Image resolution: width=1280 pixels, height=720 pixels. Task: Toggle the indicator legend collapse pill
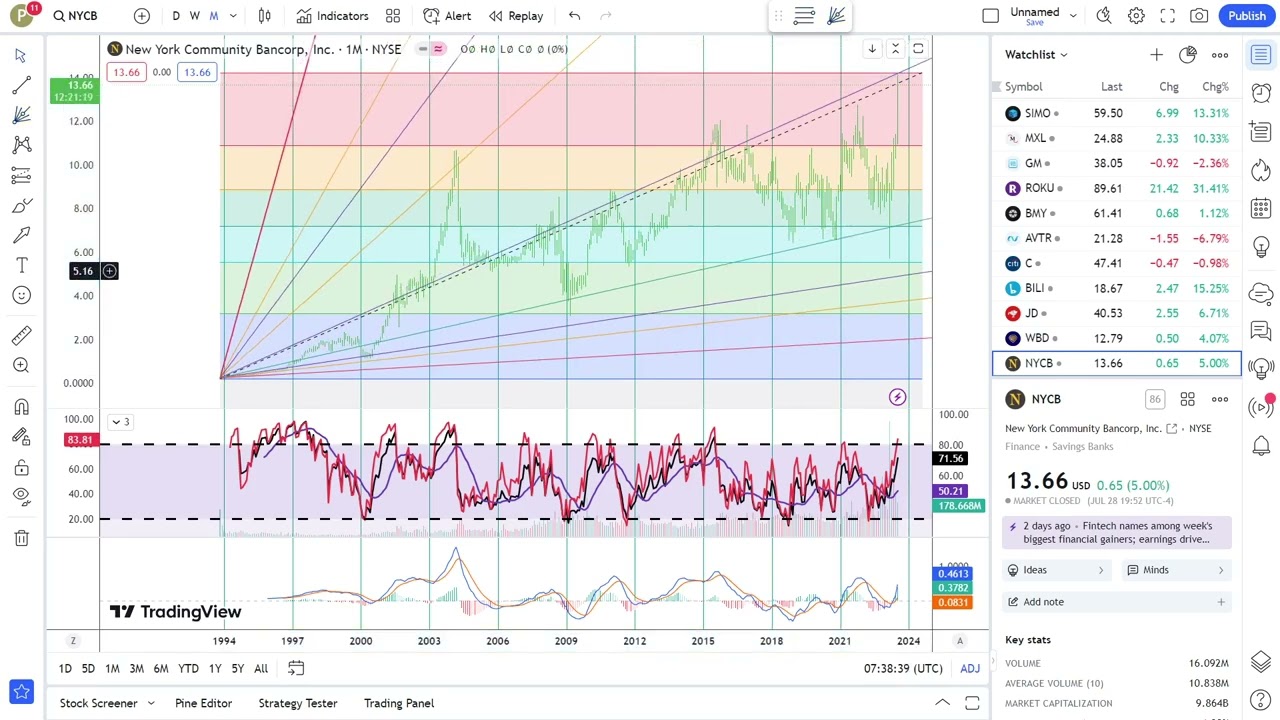click(430, 49)
